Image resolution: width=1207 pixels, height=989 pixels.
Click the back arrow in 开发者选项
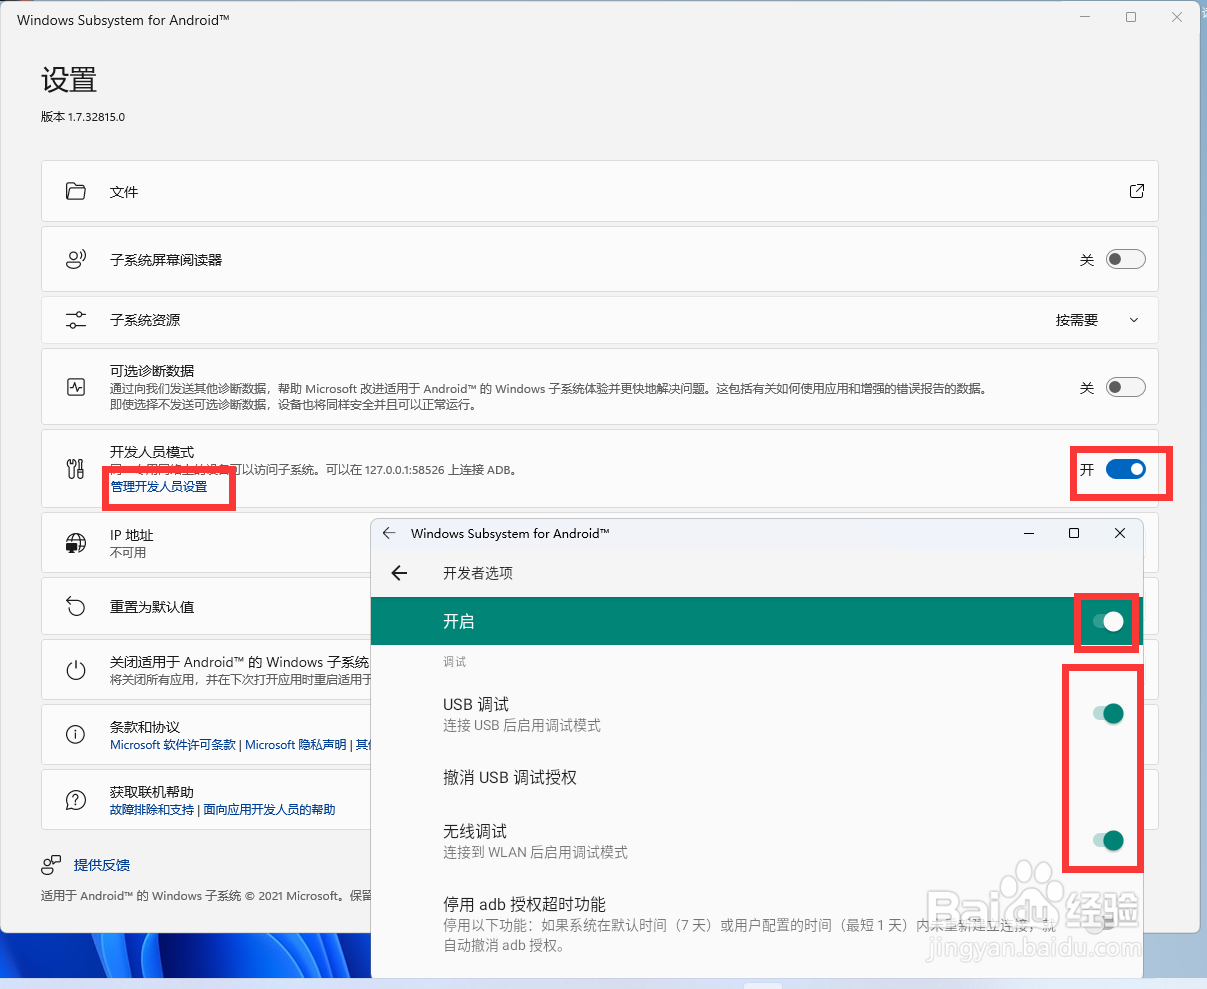pyautogui.click(x=399, y=573)
